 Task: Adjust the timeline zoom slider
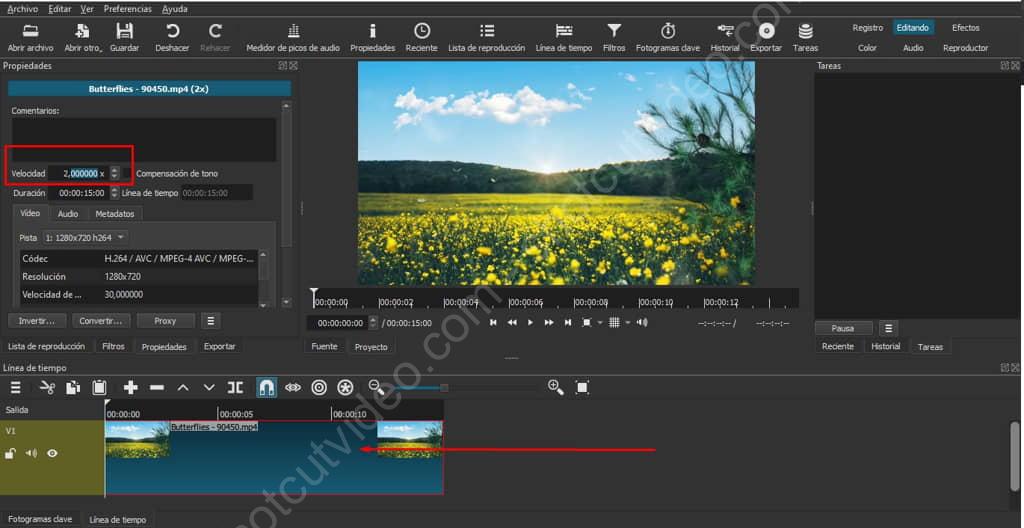tap(444, 388)
